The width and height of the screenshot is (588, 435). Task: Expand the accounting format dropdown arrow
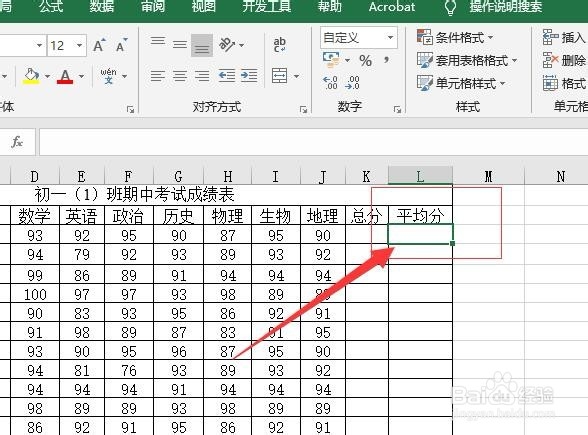pyautogui.click(x=347, y=60)
